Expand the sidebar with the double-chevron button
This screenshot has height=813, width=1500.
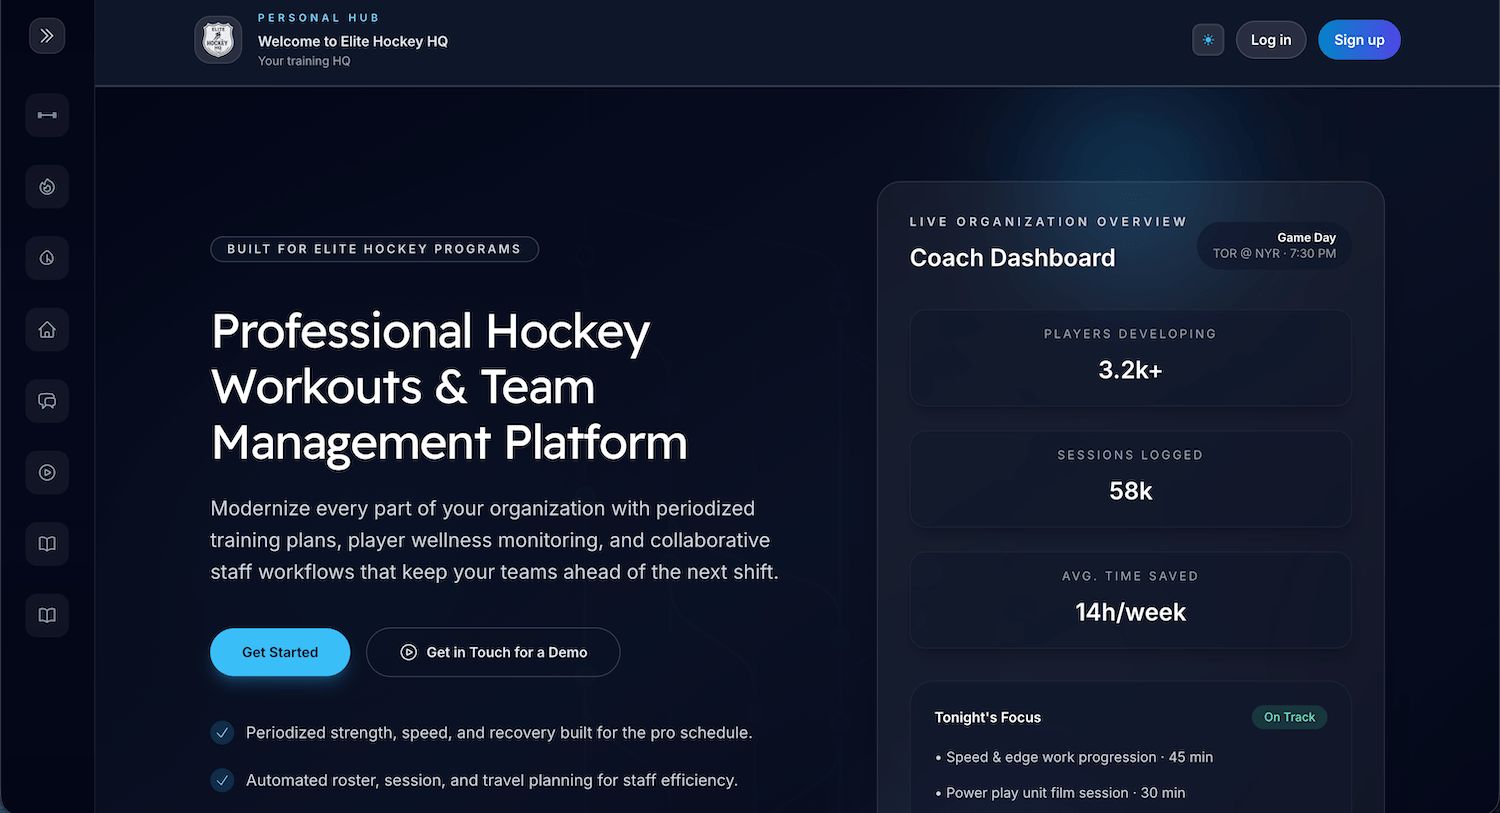pyautogui.click(x=47, y=36)
